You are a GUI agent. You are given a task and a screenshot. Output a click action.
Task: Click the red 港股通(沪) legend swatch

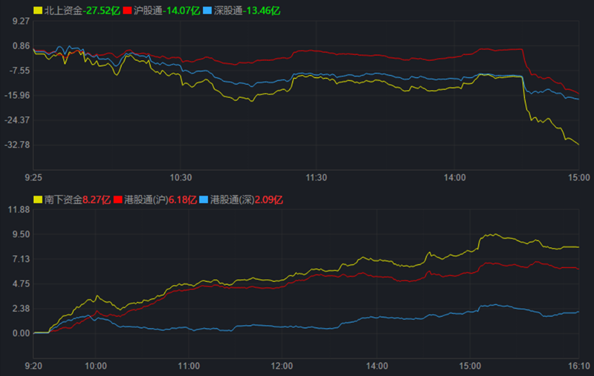pos(118,199)
